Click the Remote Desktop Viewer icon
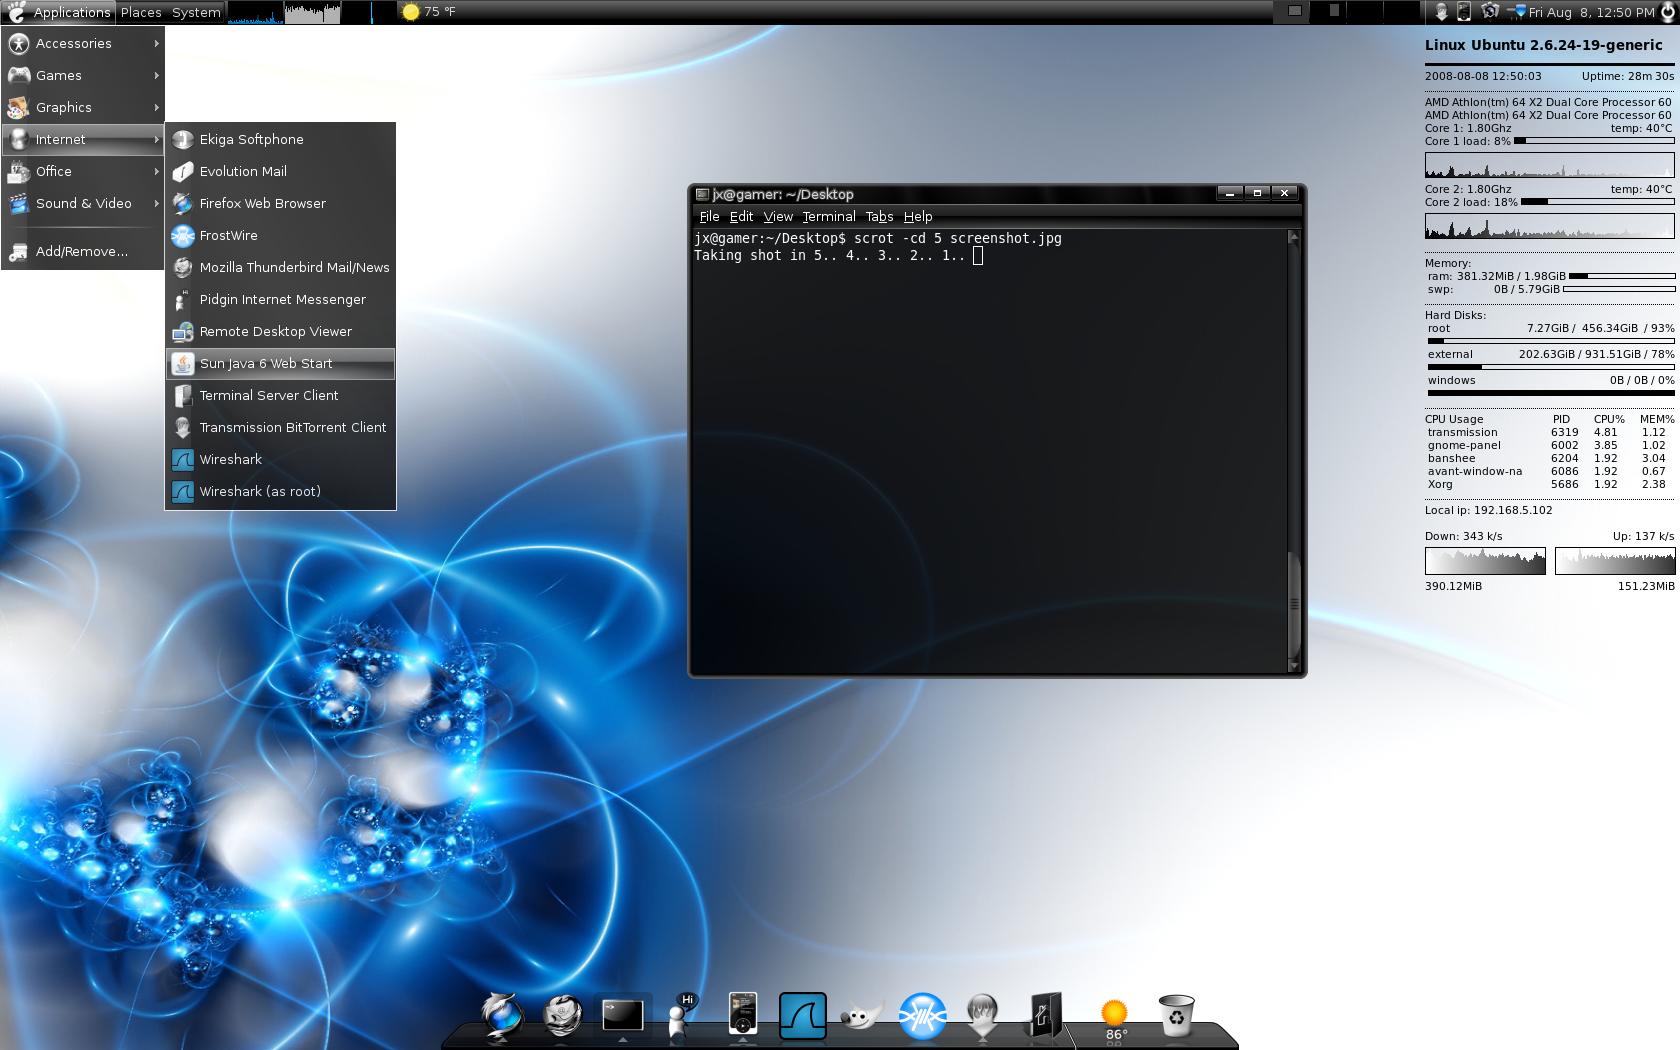The image size is (1680, 1050). [x=182, y=332]
